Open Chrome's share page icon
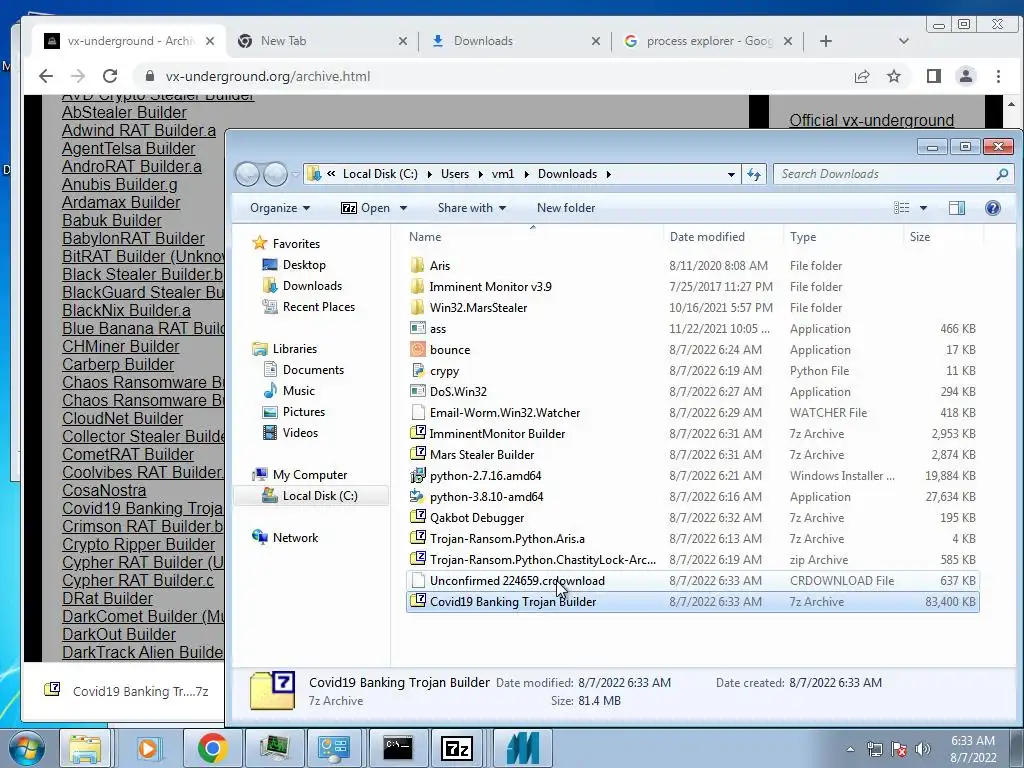 (862, 76)
